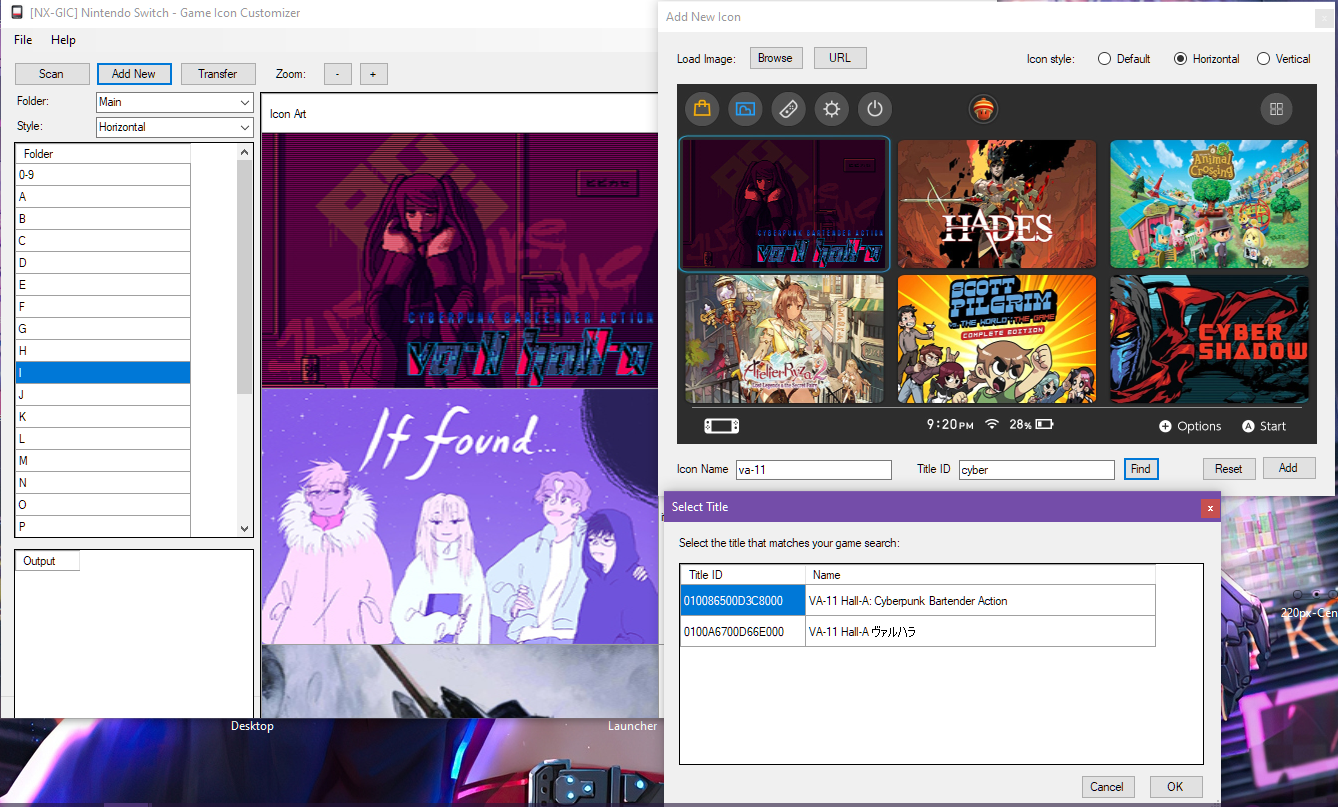Close the Select Title dialog
The image size is (1338, 807).
(x=1210, y=508)
